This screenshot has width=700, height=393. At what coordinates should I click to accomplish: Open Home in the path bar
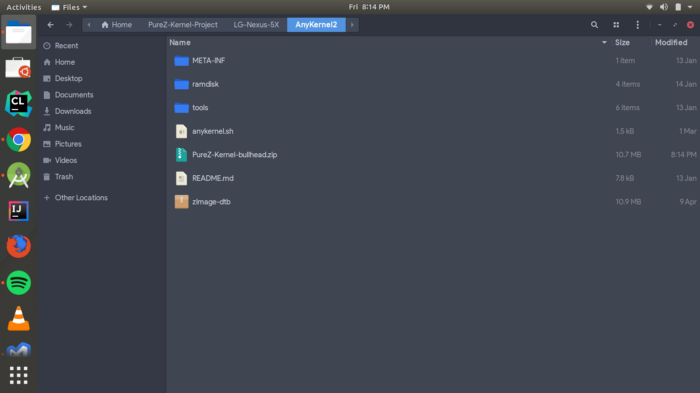(x=117, y=25)
